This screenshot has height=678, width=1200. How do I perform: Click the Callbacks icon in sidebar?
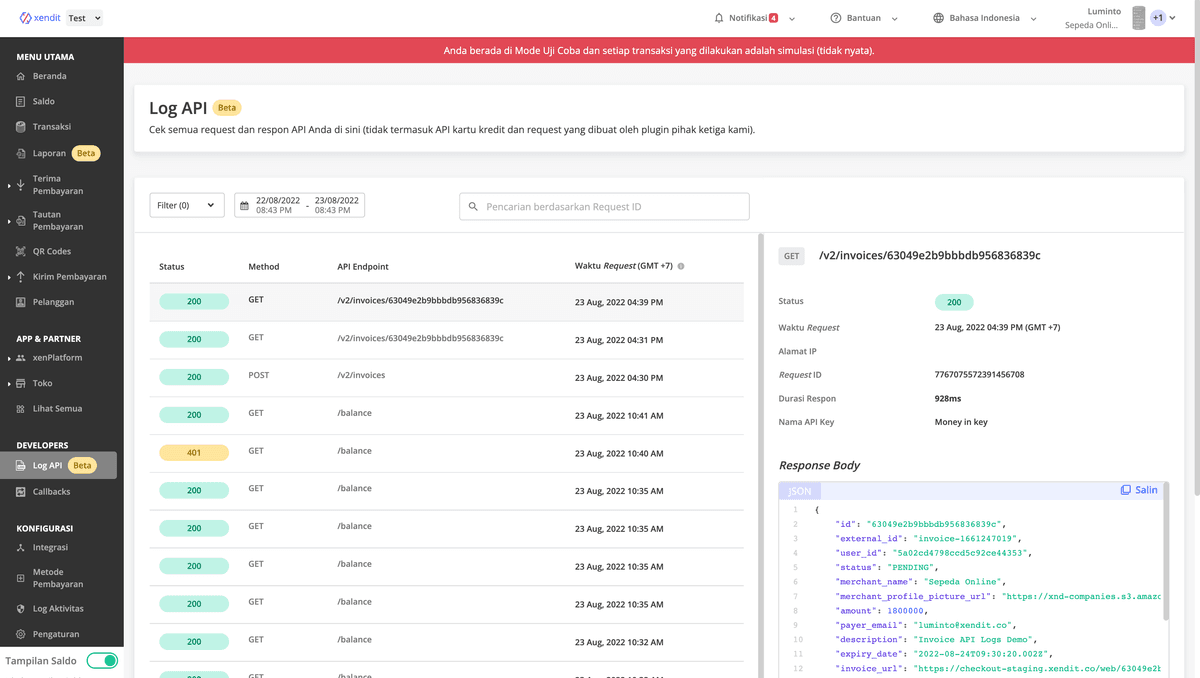tap(21, 492)
